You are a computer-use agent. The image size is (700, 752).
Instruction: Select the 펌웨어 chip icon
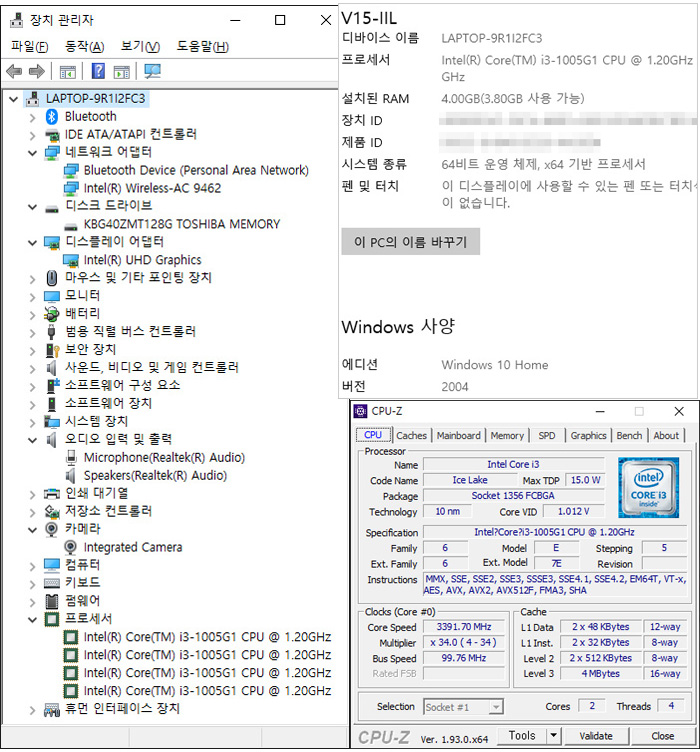click(52, 601)
